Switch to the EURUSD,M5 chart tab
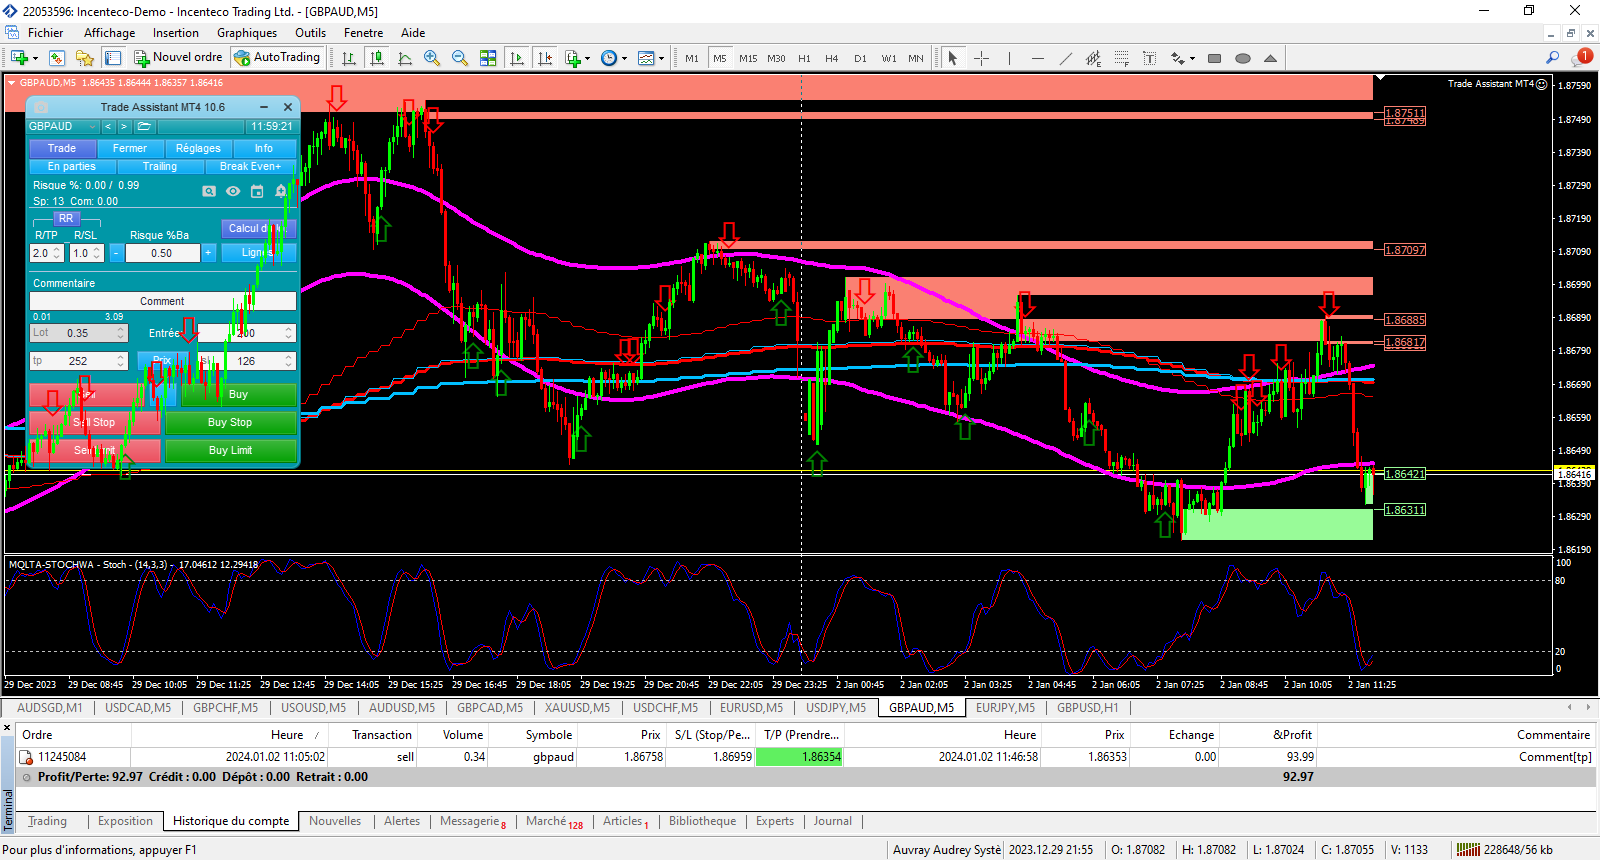Screen dimensions: 1600x860 751,708
